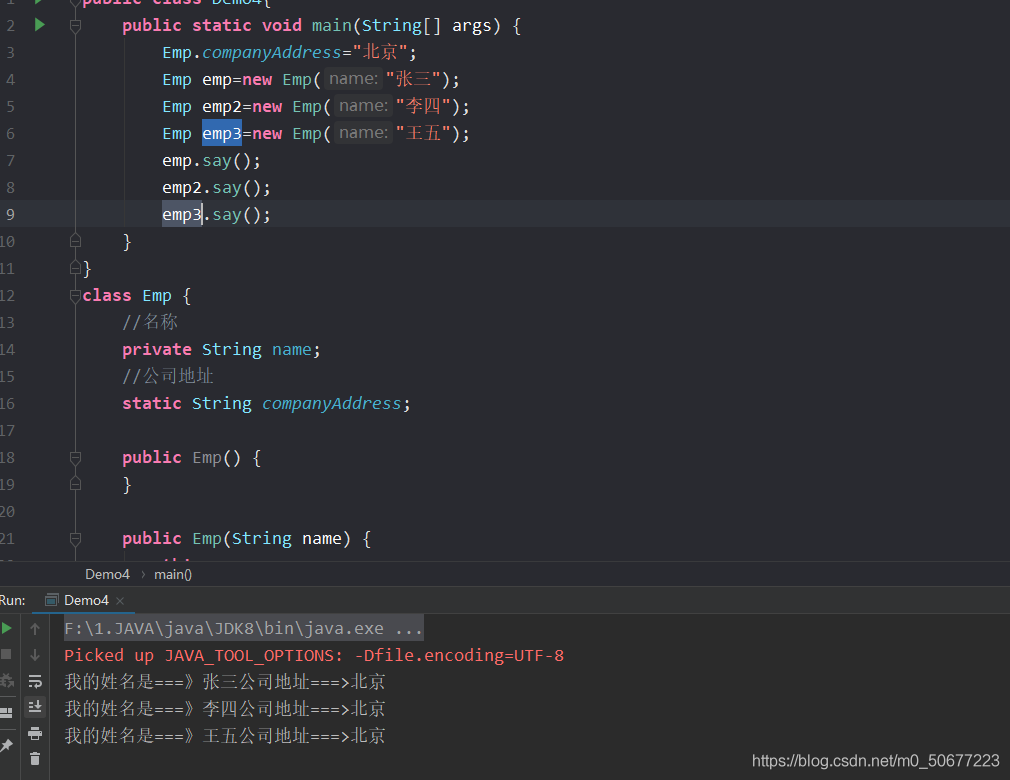Click the //名称 comment
The width and height of the screenshot is (1010, 780).
click(x=149, y=322)
